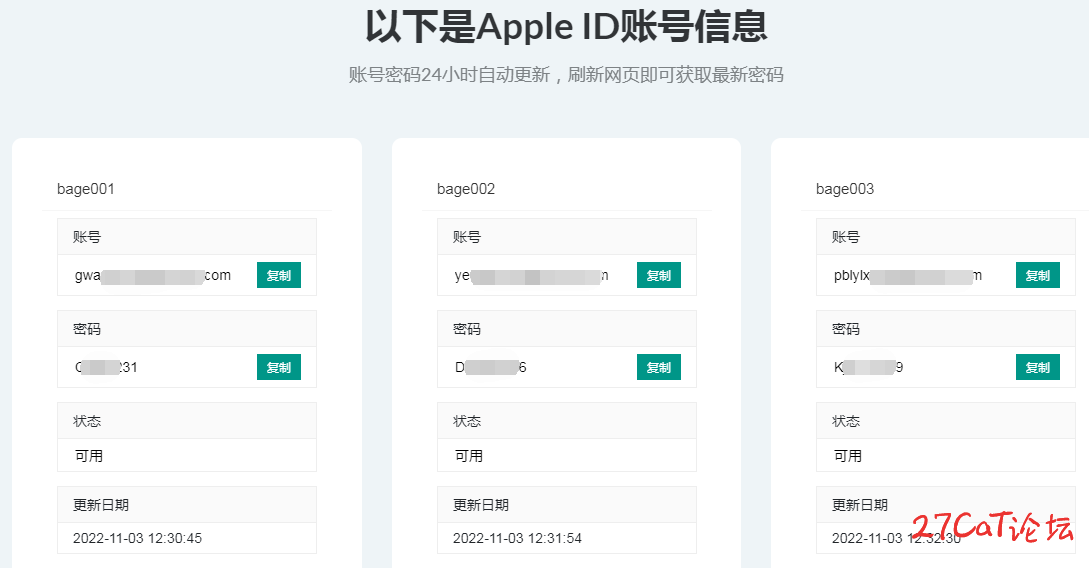Click update date 2022-11-03 12:30:45

tap(138, 538)
